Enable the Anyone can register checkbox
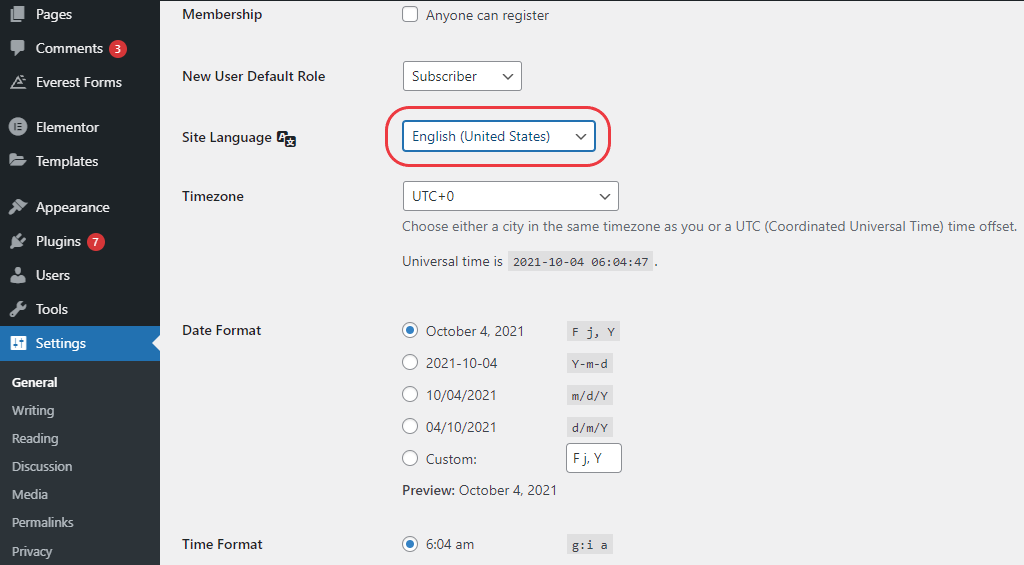The width and height of the screenshot is (1024, 565). coord(410,14)
